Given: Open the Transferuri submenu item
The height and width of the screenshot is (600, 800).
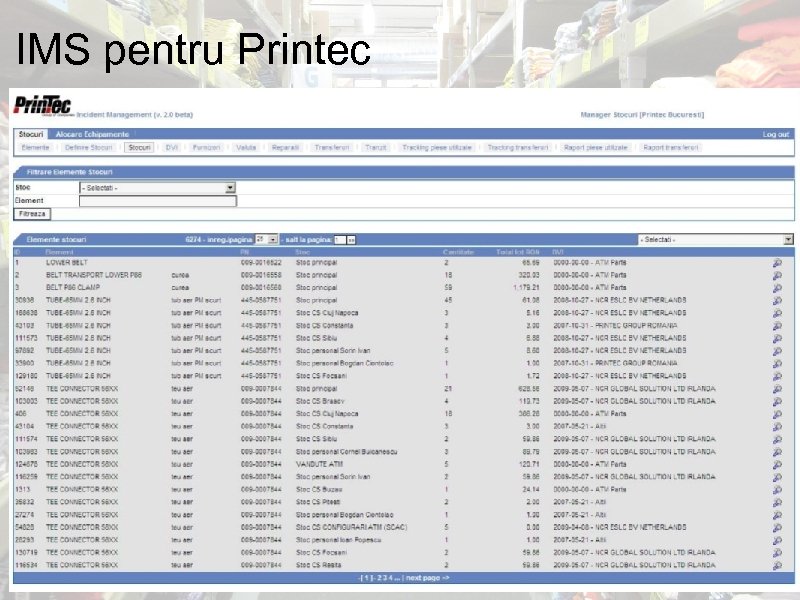Looking at the screenshot, I should pyautogui.click(x=332, y=147).
